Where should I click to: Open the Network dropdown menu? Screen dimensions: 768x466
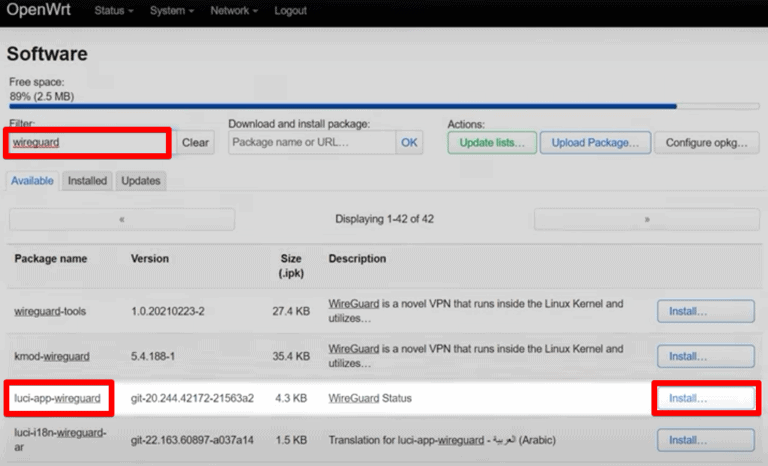[x=234, y=10]
